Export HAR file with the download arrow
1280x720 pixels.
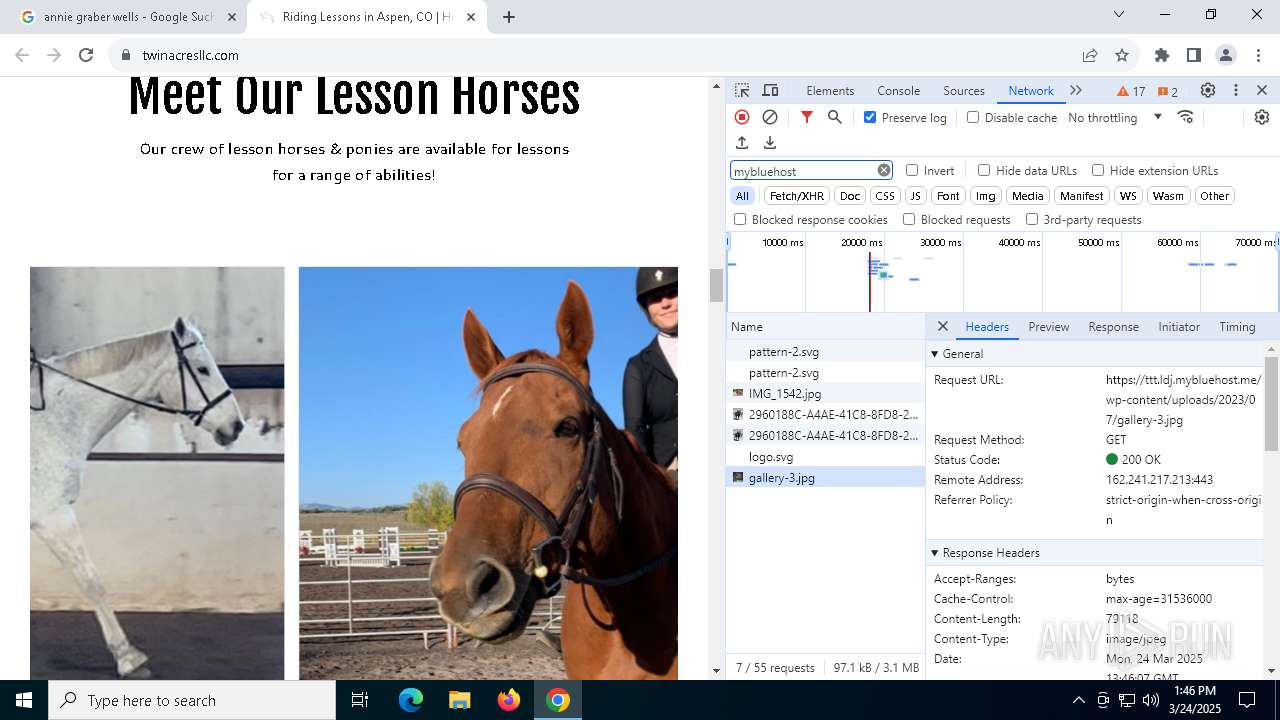coord(770,143)
